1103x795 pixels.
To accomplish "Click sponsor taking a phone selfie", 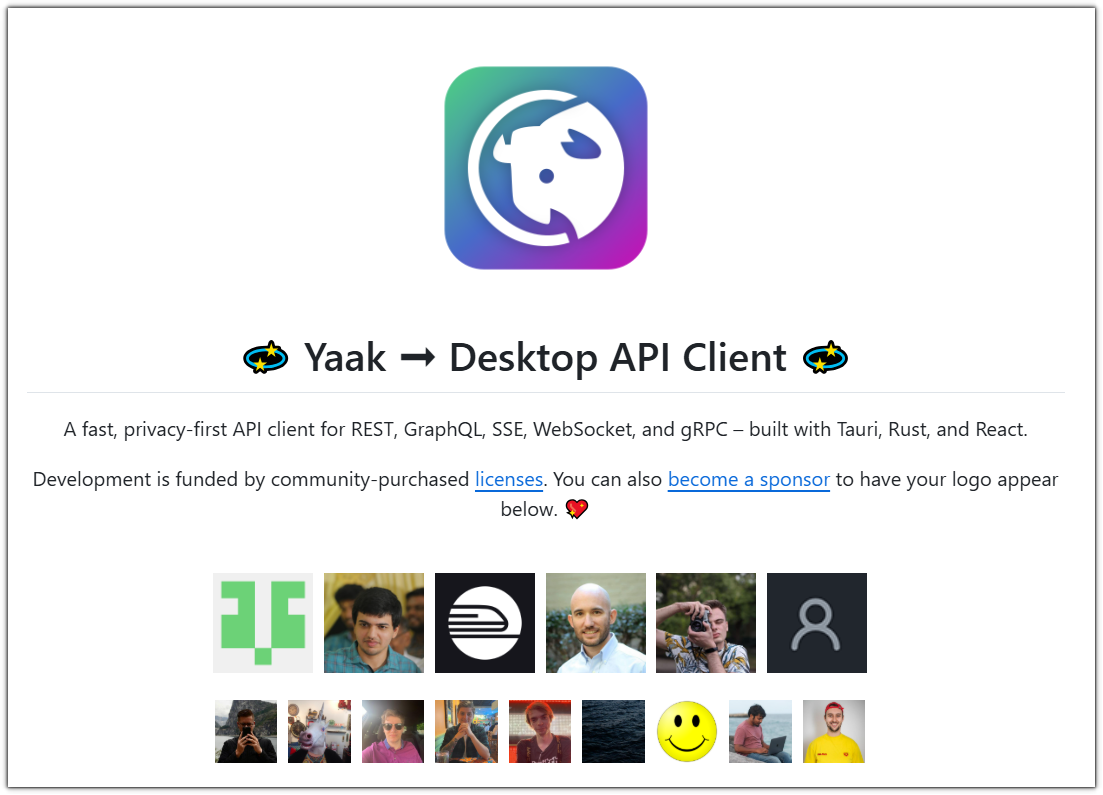I will (246, 732).
